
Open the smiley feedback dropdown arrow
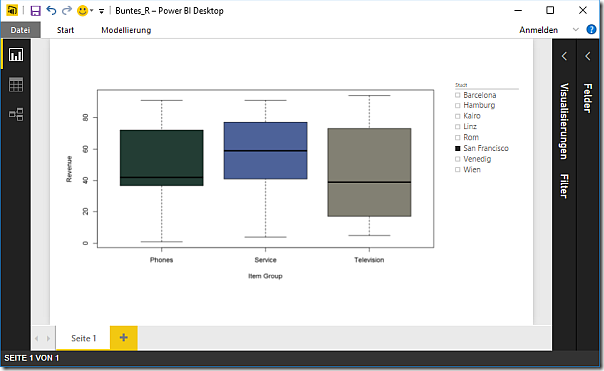tap(92, 11)
